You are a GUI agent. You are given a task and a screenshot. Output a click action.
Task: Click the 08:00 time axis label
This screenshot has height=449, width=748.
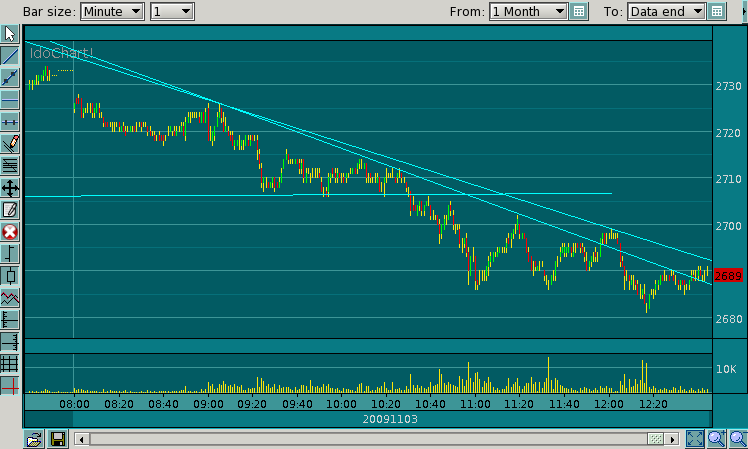[x=74, y=404]
